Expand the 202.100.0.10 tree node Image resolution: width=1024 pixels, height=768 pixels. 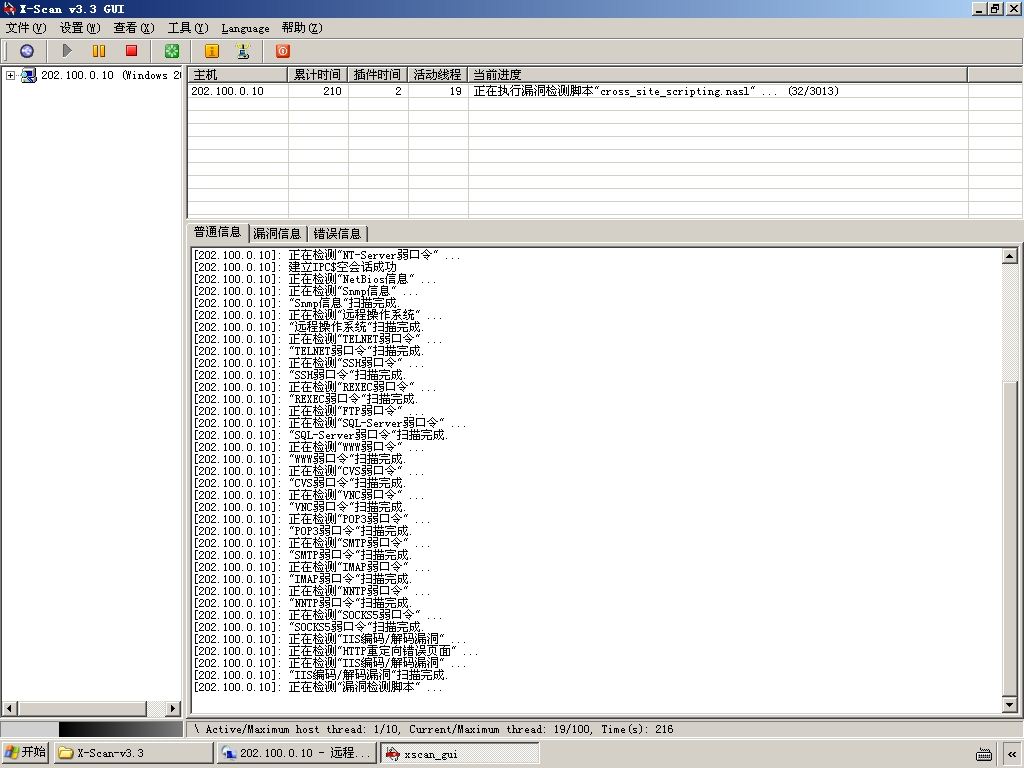(10, 76)
